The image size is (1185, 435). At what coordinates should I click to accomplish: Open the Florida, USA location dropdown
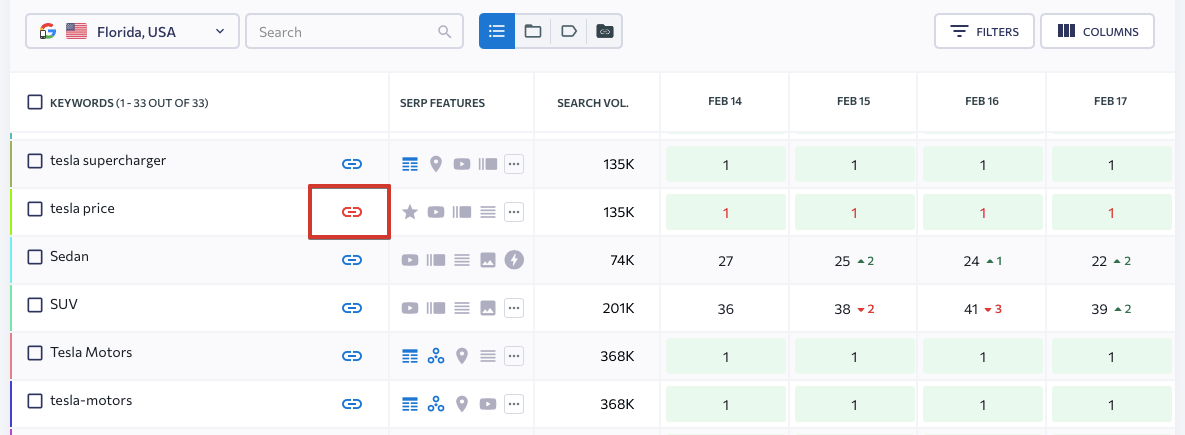[132, 32]
